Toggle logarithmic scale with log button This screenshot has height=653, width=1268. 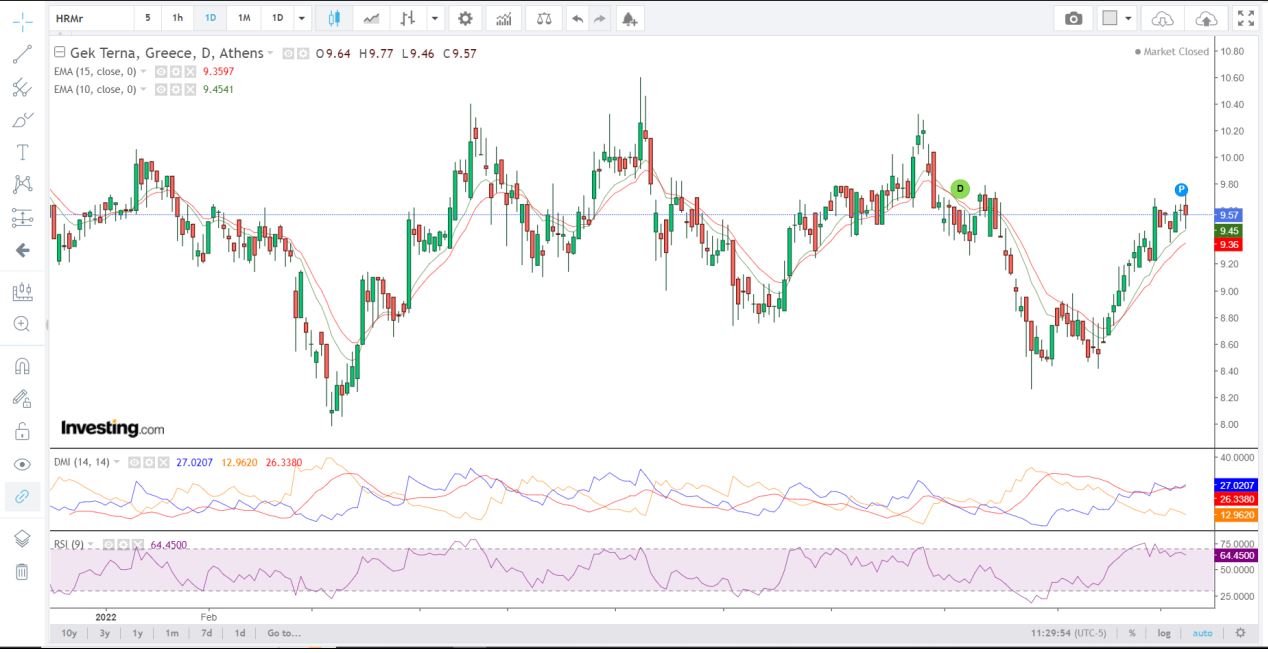point(1164,633)
